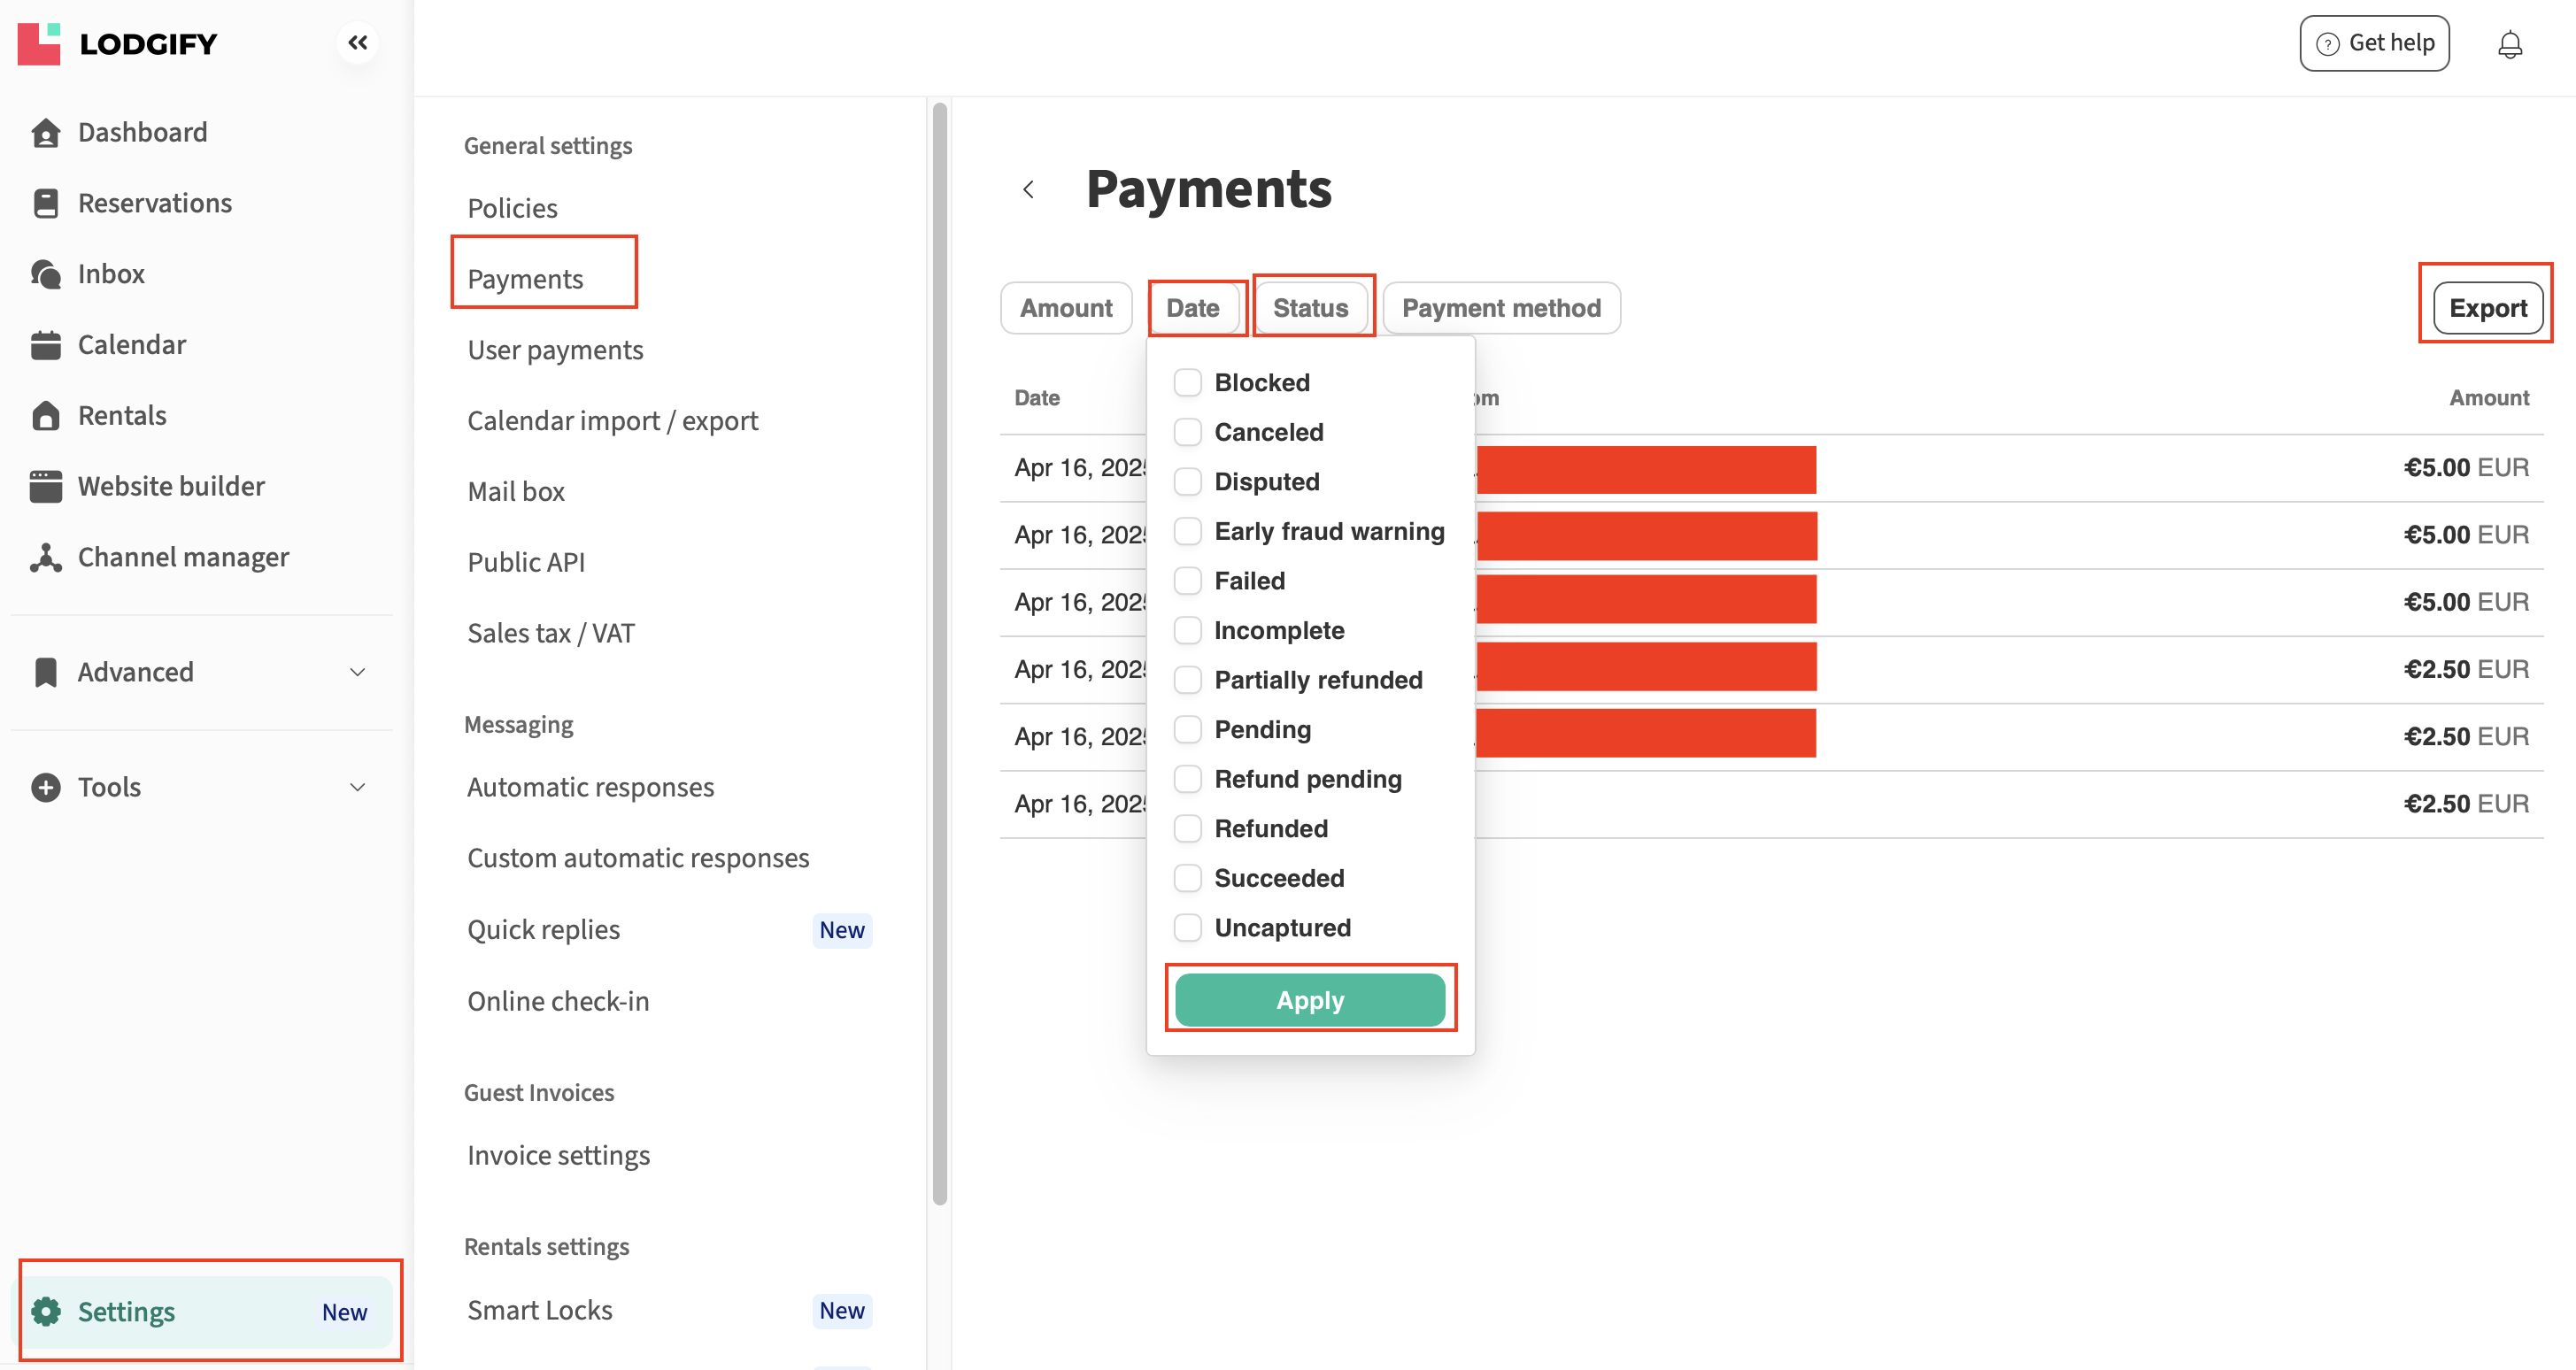Open the Amount filter
This screenshot has height=1370, width=2576.
click(x=1065, y=308)
